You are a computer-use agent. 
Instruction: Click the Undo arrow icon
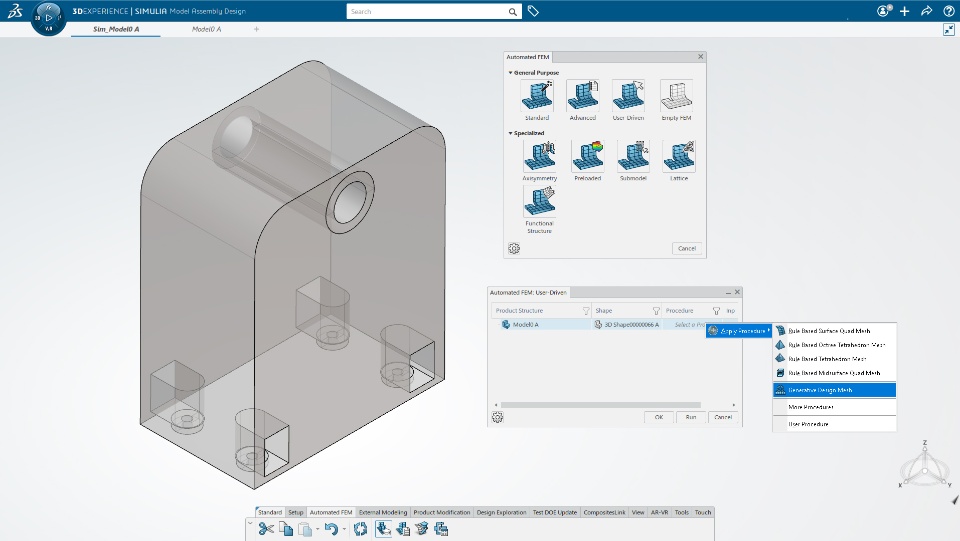coord(331,529)
